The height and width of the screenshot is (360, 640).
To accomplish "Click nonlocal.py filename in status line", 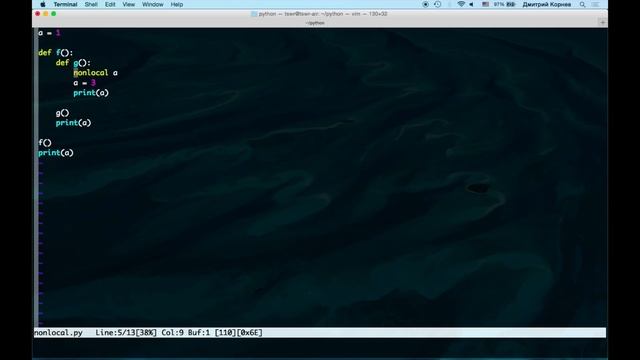I will (58, 333).
